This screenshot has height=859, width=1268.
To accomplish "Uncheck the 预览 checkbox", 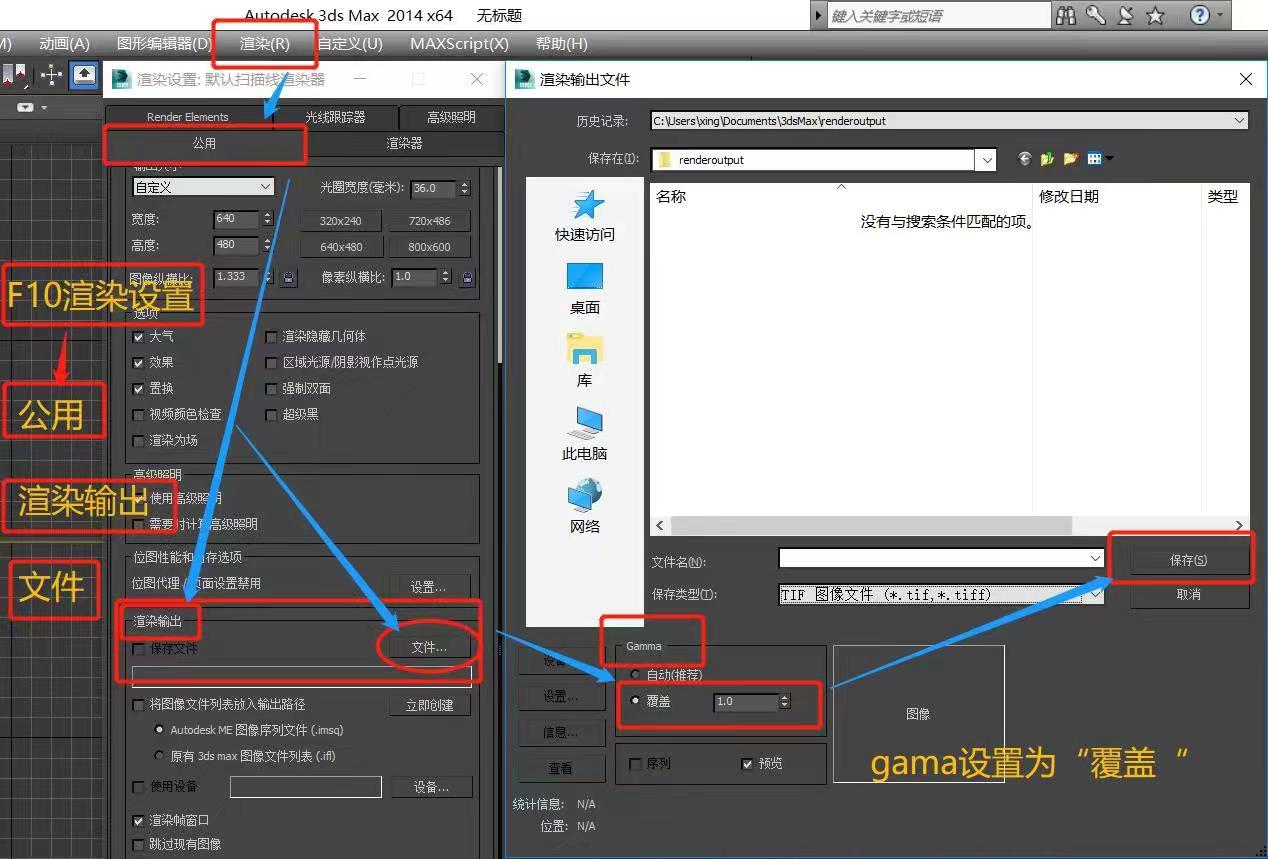I will tap(745, 763).
